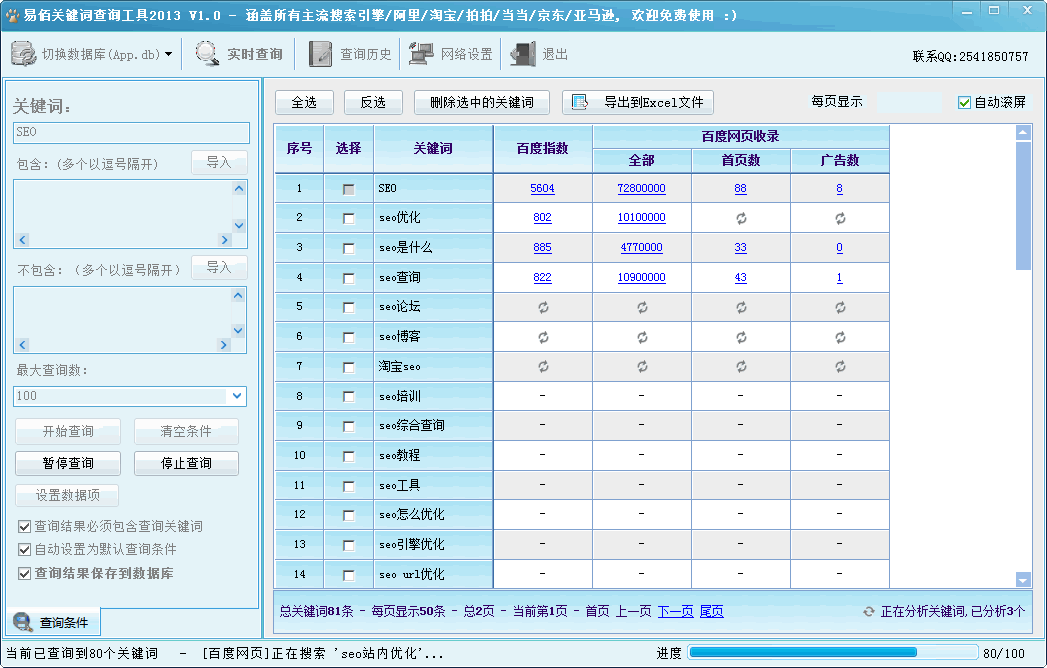Open the query history icon
Image resolution: width=1047 pixels, height=668 pixels.
(x=320, y=54)
